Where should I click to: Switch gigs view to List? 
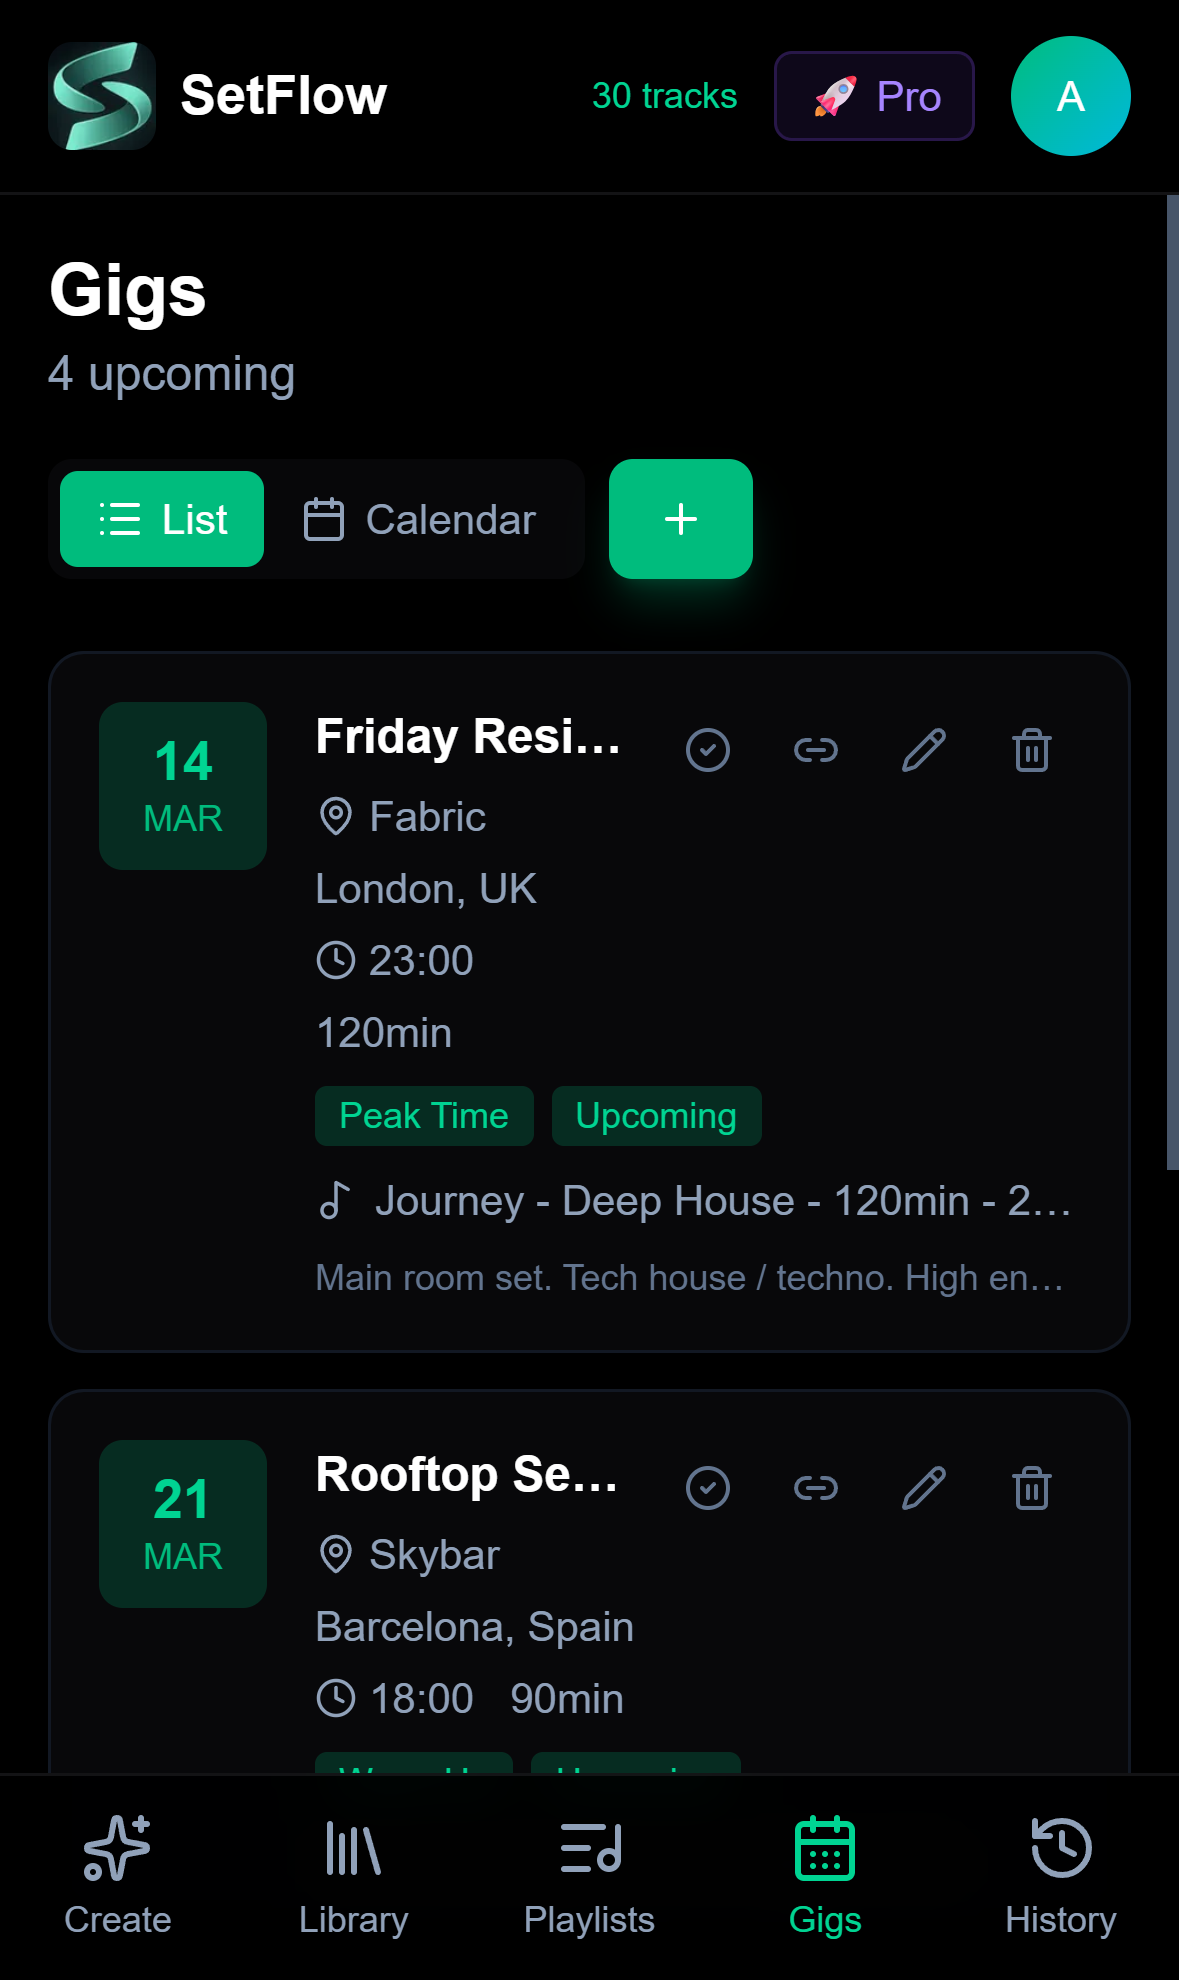click(x=161, y=519)
